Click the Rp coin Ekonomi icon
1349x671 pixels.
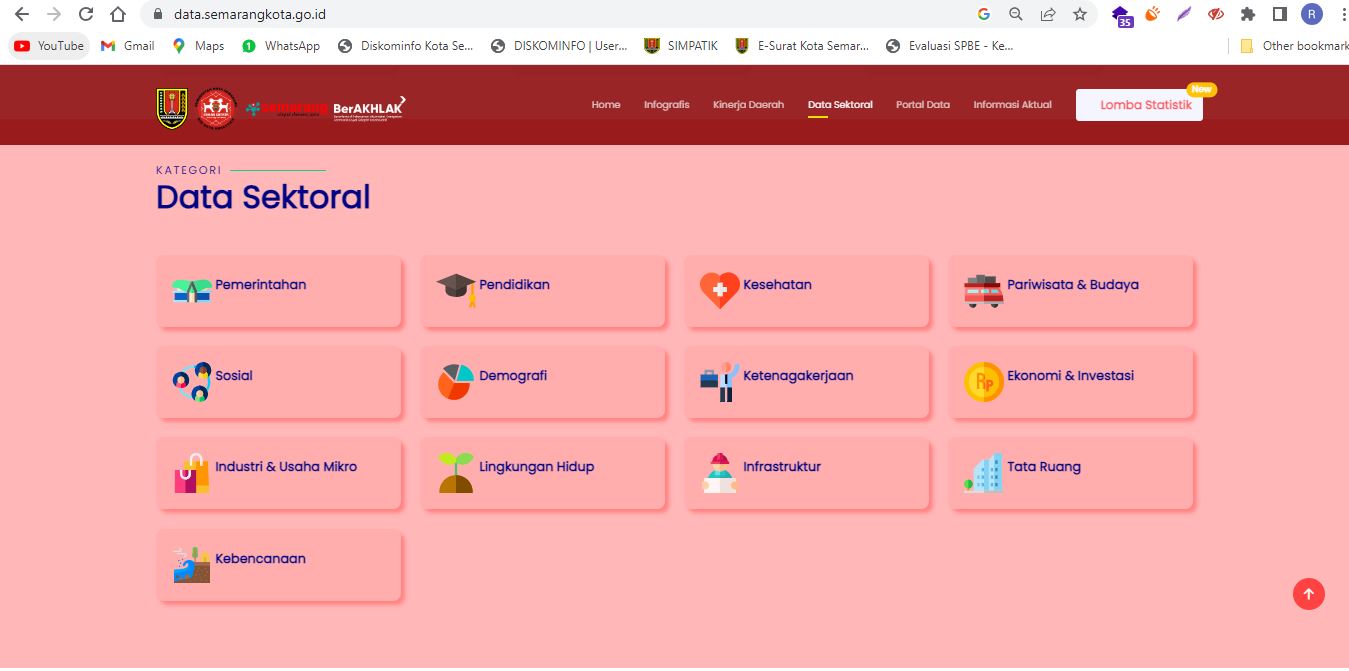point(983,381)
